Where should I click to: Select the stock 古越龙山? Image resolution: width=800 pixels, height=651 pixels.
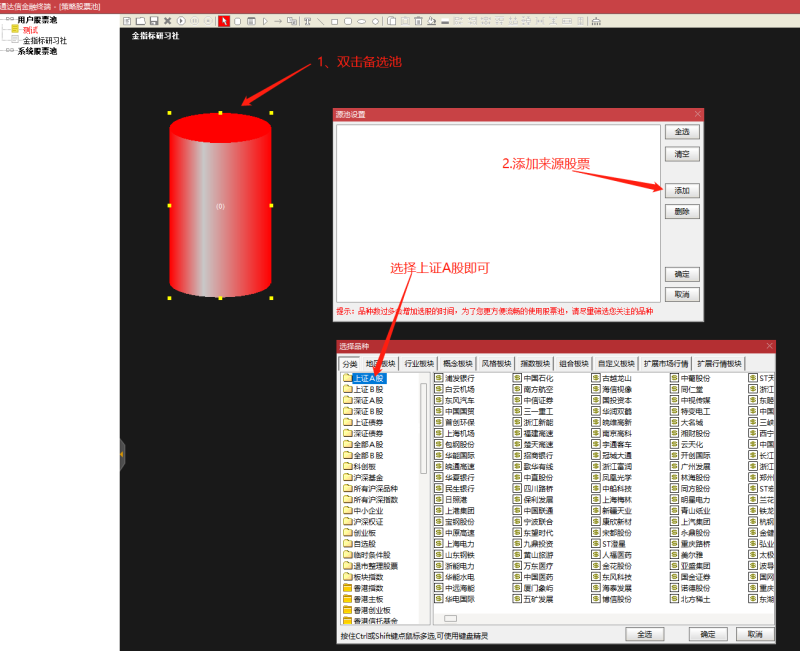tap(612, 379)
